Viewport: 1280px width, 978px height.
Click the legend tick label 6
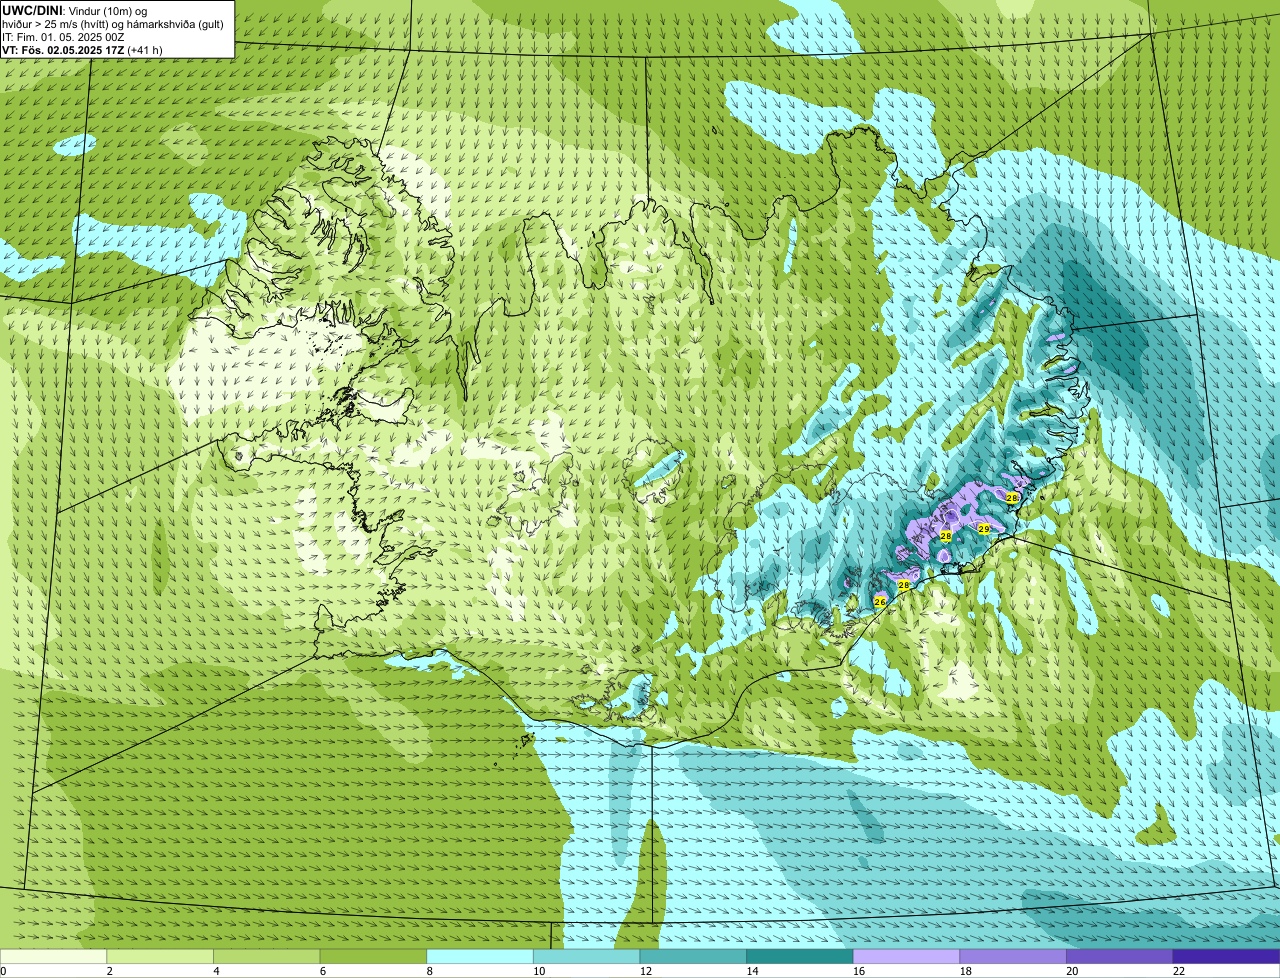[x=323, y=971]
